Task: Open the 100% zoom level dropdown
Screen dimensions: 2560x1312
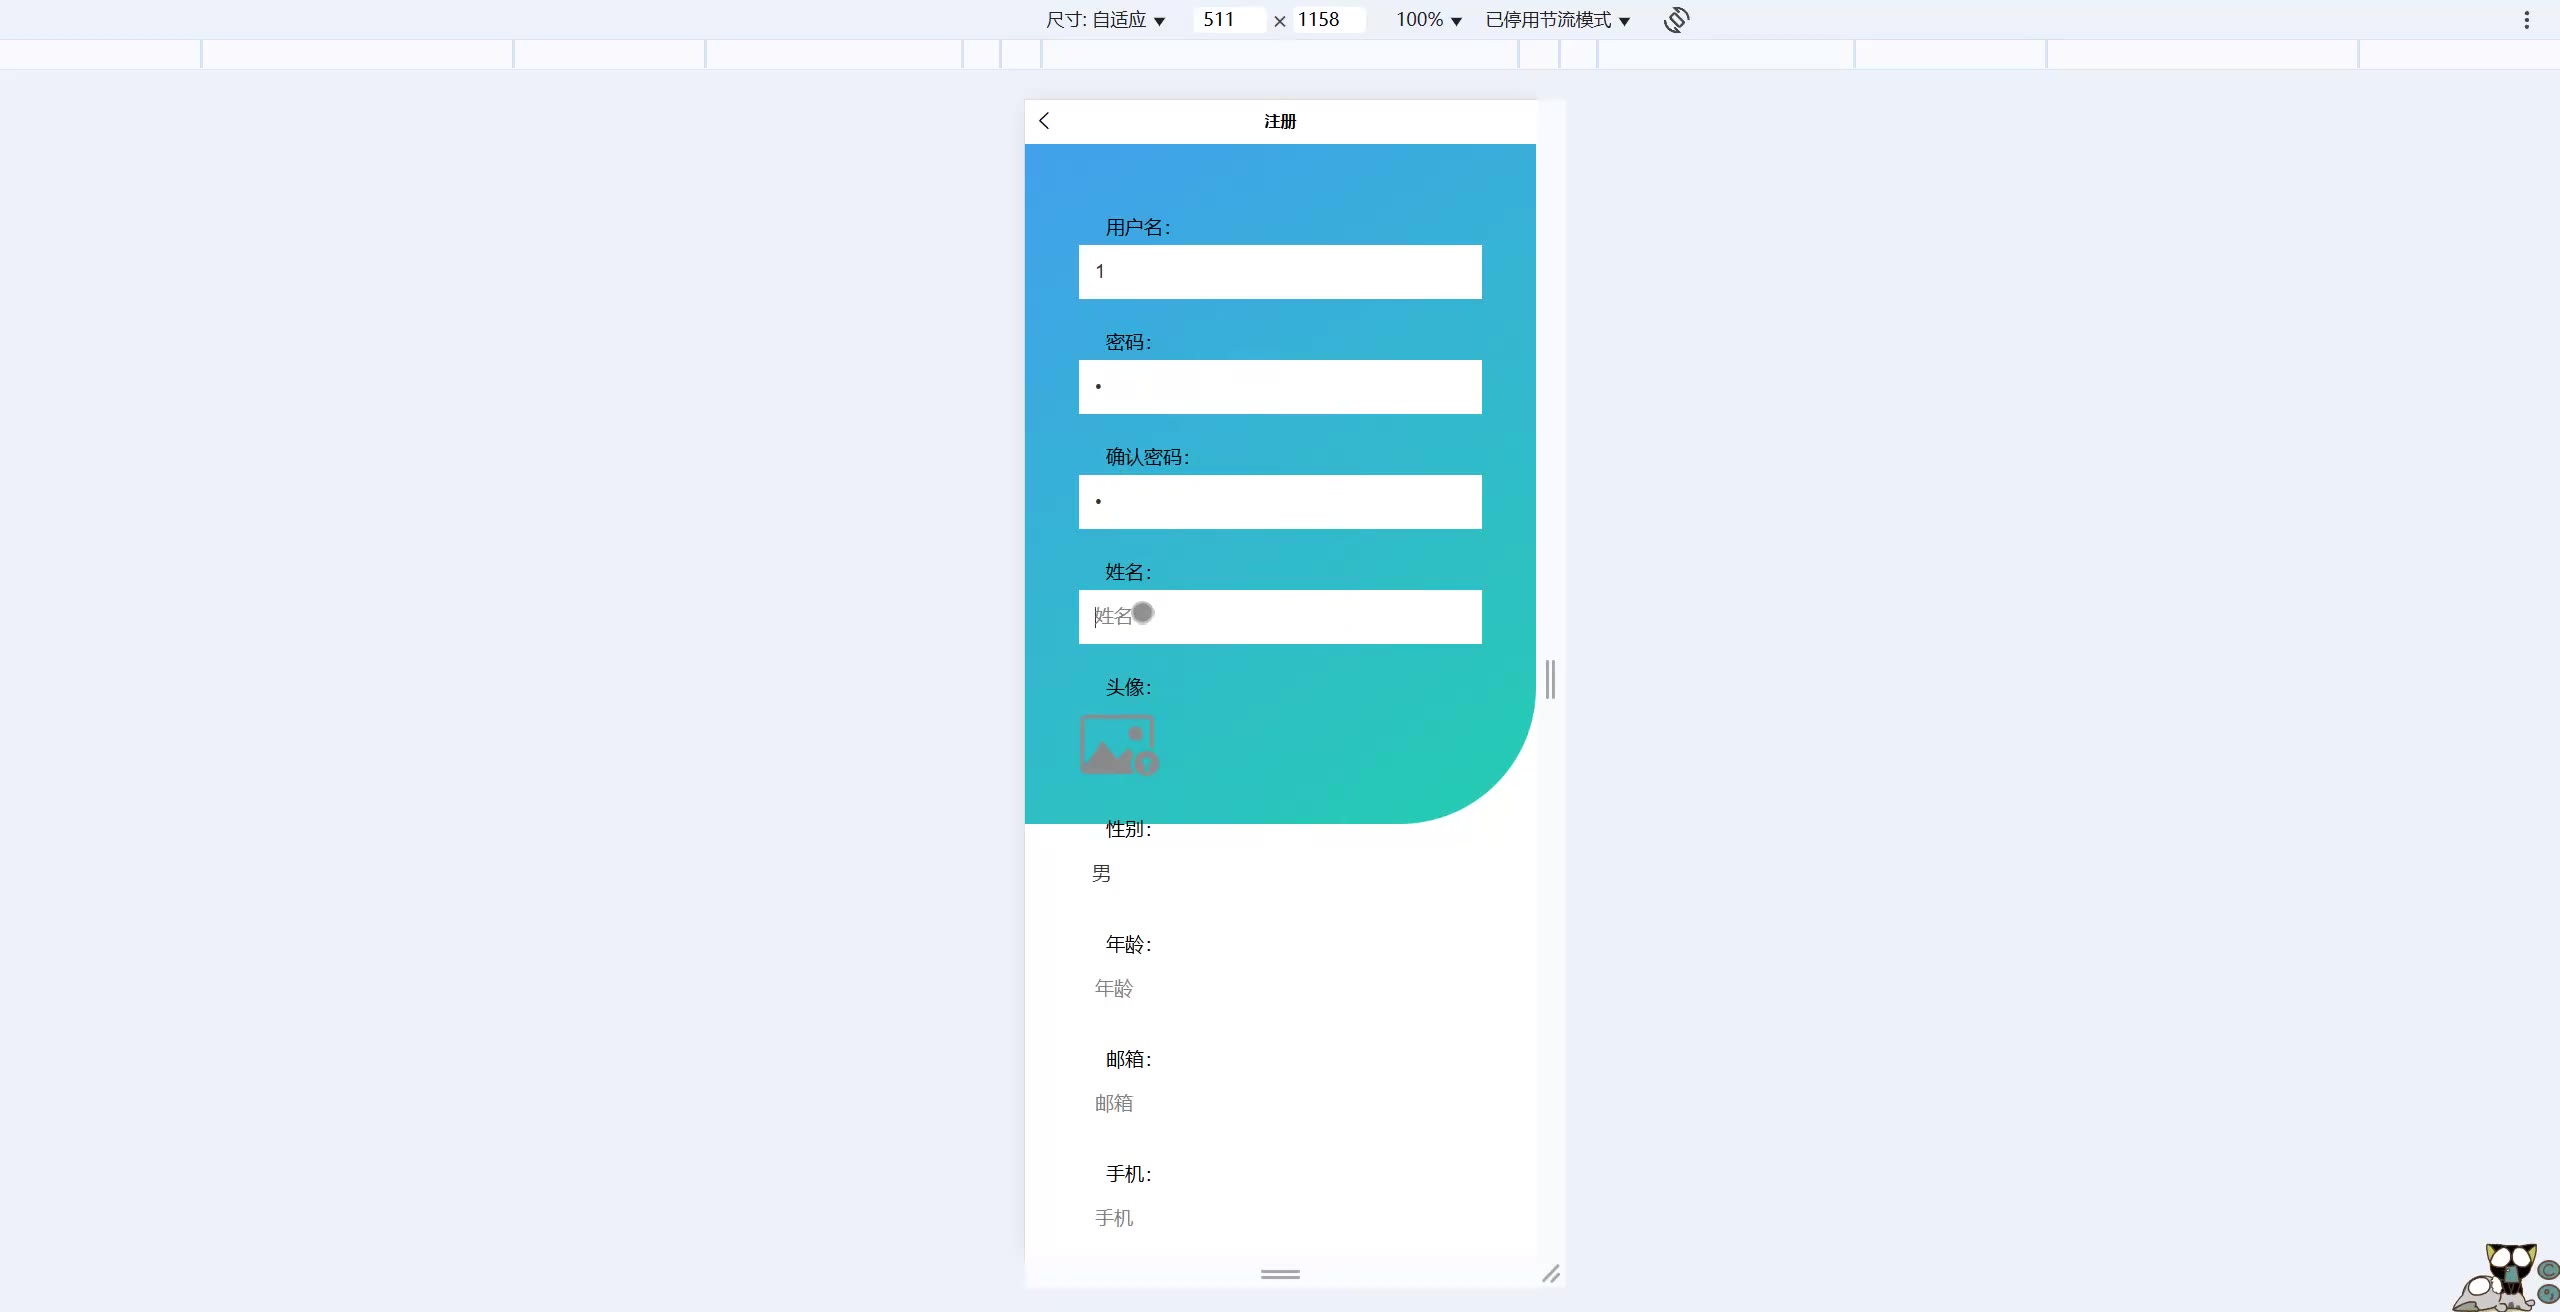Action: (1428, 20)
